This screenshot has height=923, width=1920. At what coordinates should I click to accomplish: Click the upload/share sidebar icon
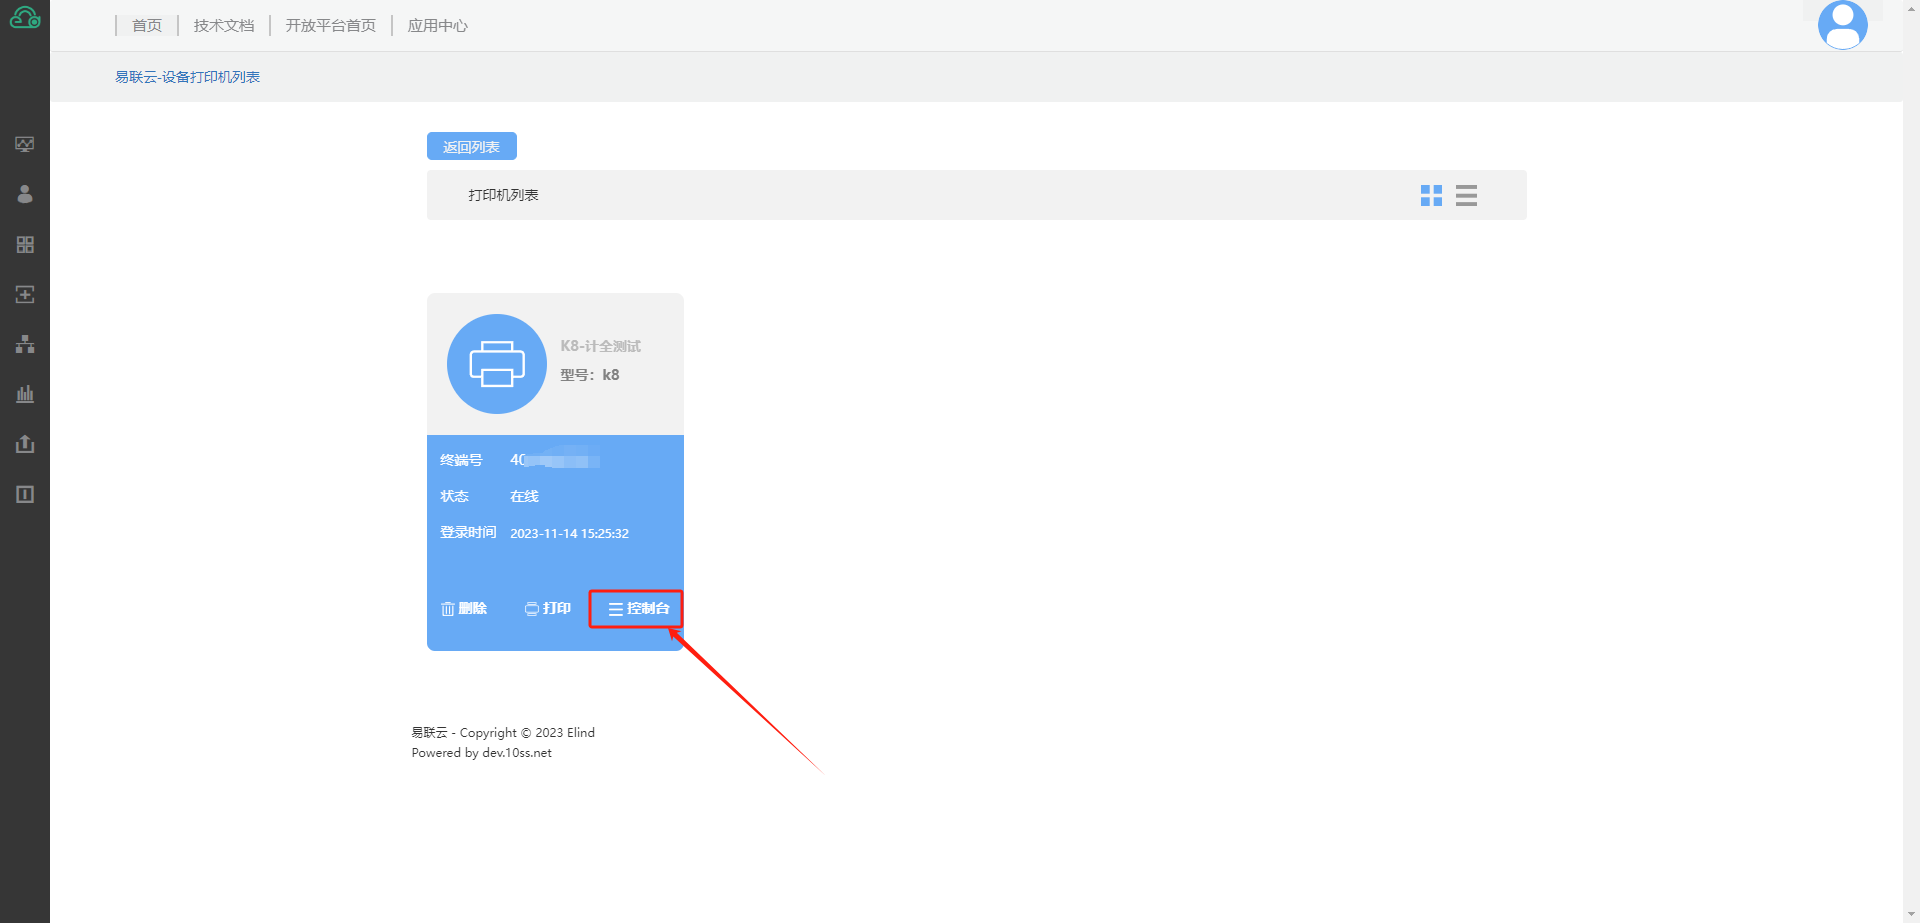coord(25,444)
